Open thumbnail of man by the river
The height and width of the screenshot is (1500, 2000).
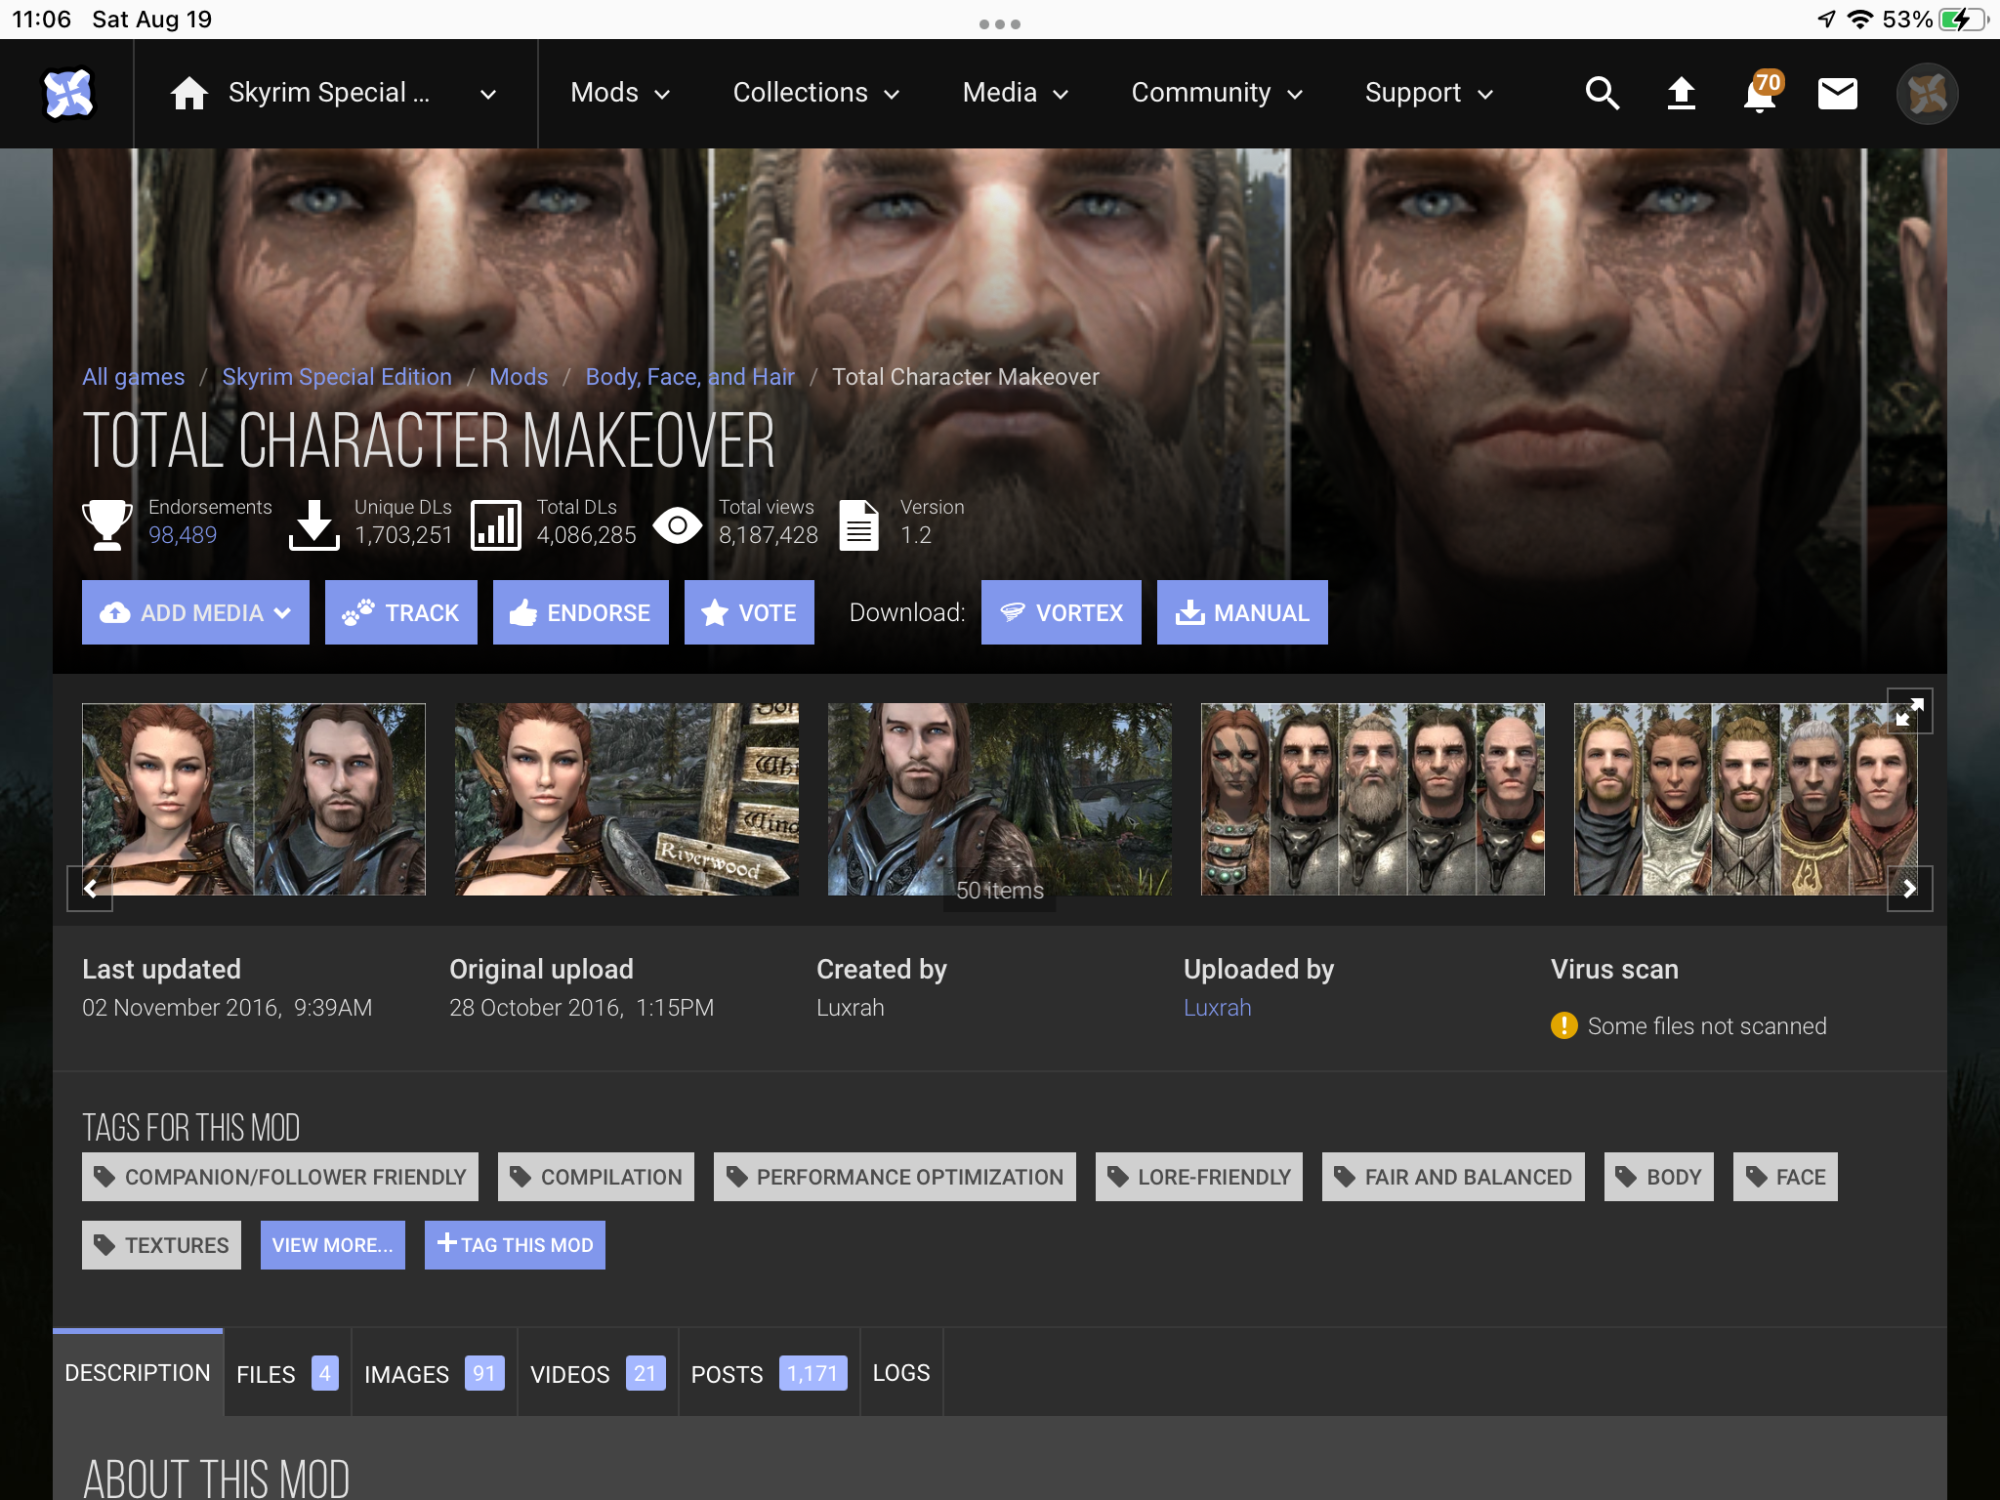click(999, 799)
